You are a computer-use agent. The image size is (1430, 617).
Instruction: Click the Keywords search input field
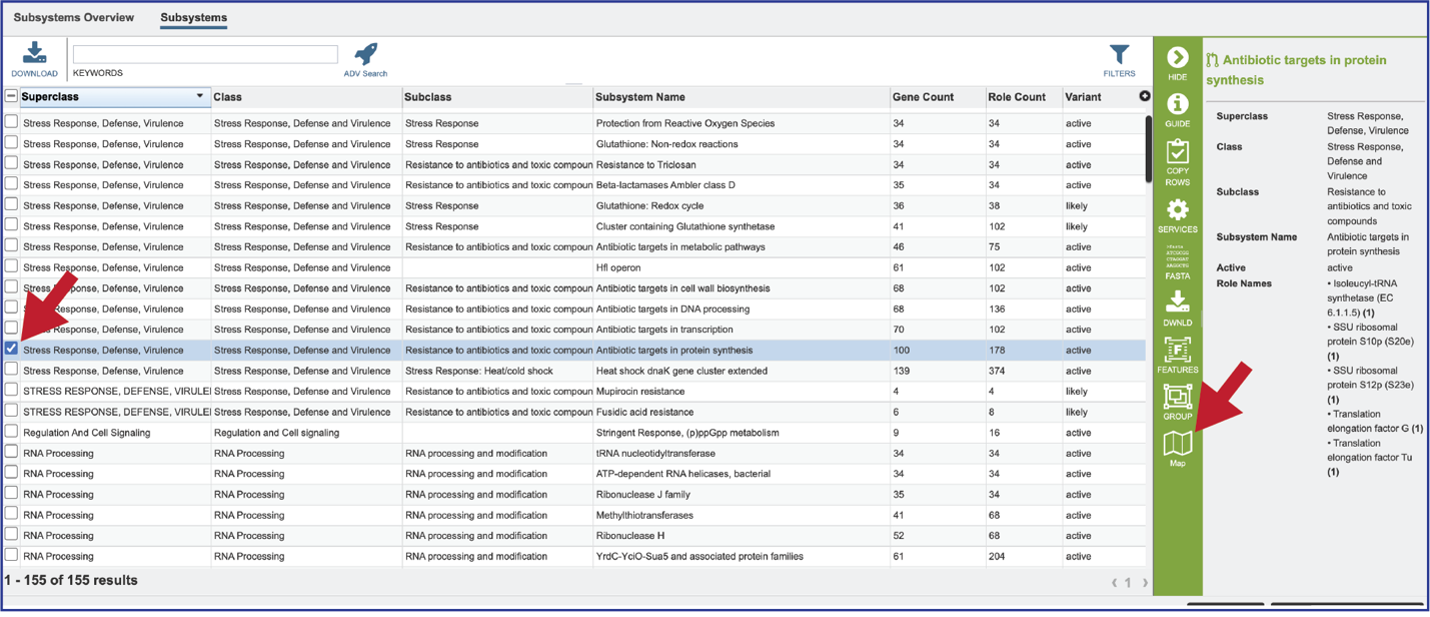tap(205, 54)
